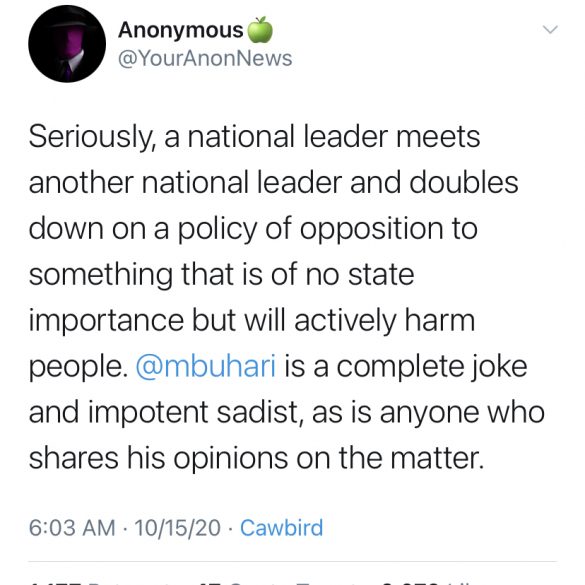Open the @mbuhari mention link
The height and width of the screenshot is (585, 585).
206,366
